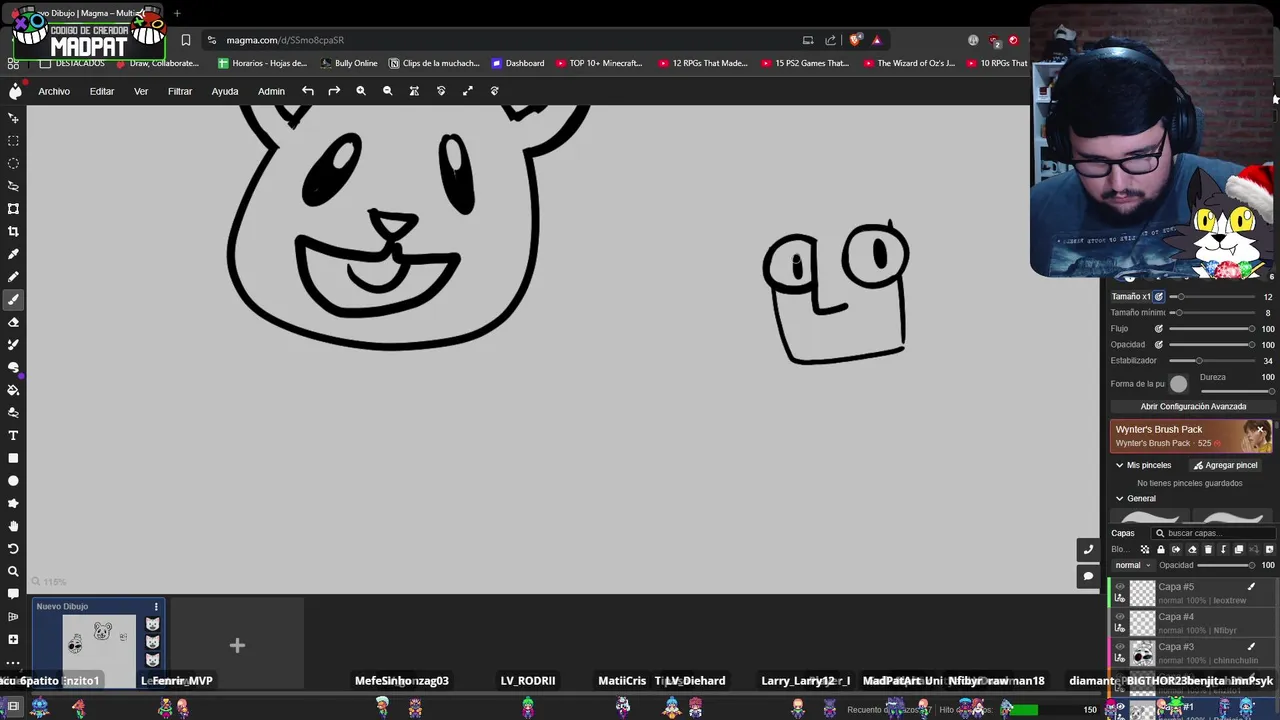Viewport: 1280px width, 720px height.
Task: Toggle pen pressure for Tamaño
Action: pyautogui.click(x=1159, y=296)
